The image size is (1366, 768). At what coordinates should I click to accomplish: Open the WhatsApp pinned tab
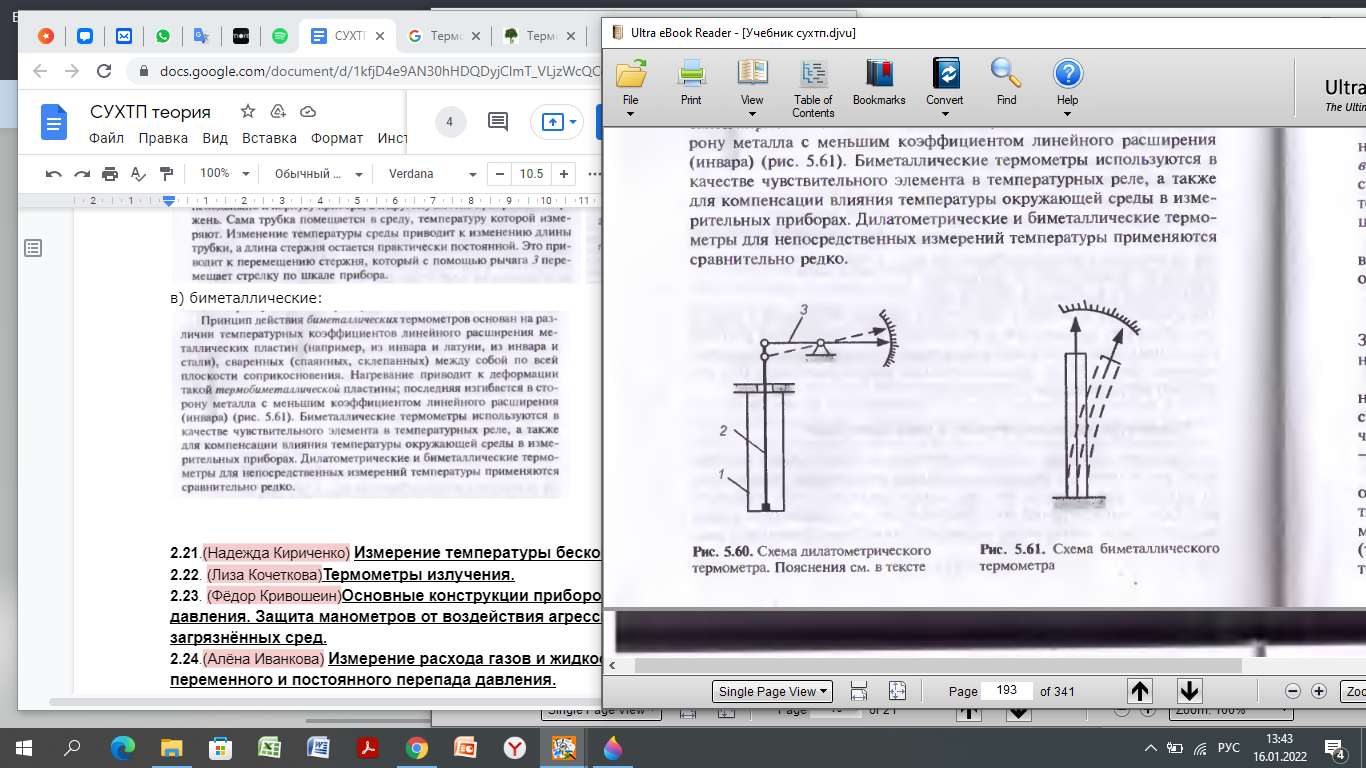point(163,36)
